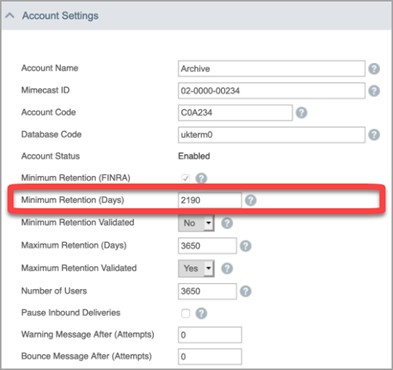393x370 pixels.
Task: Click the Maximum Retention Validated label
Action: click(79, 268)
